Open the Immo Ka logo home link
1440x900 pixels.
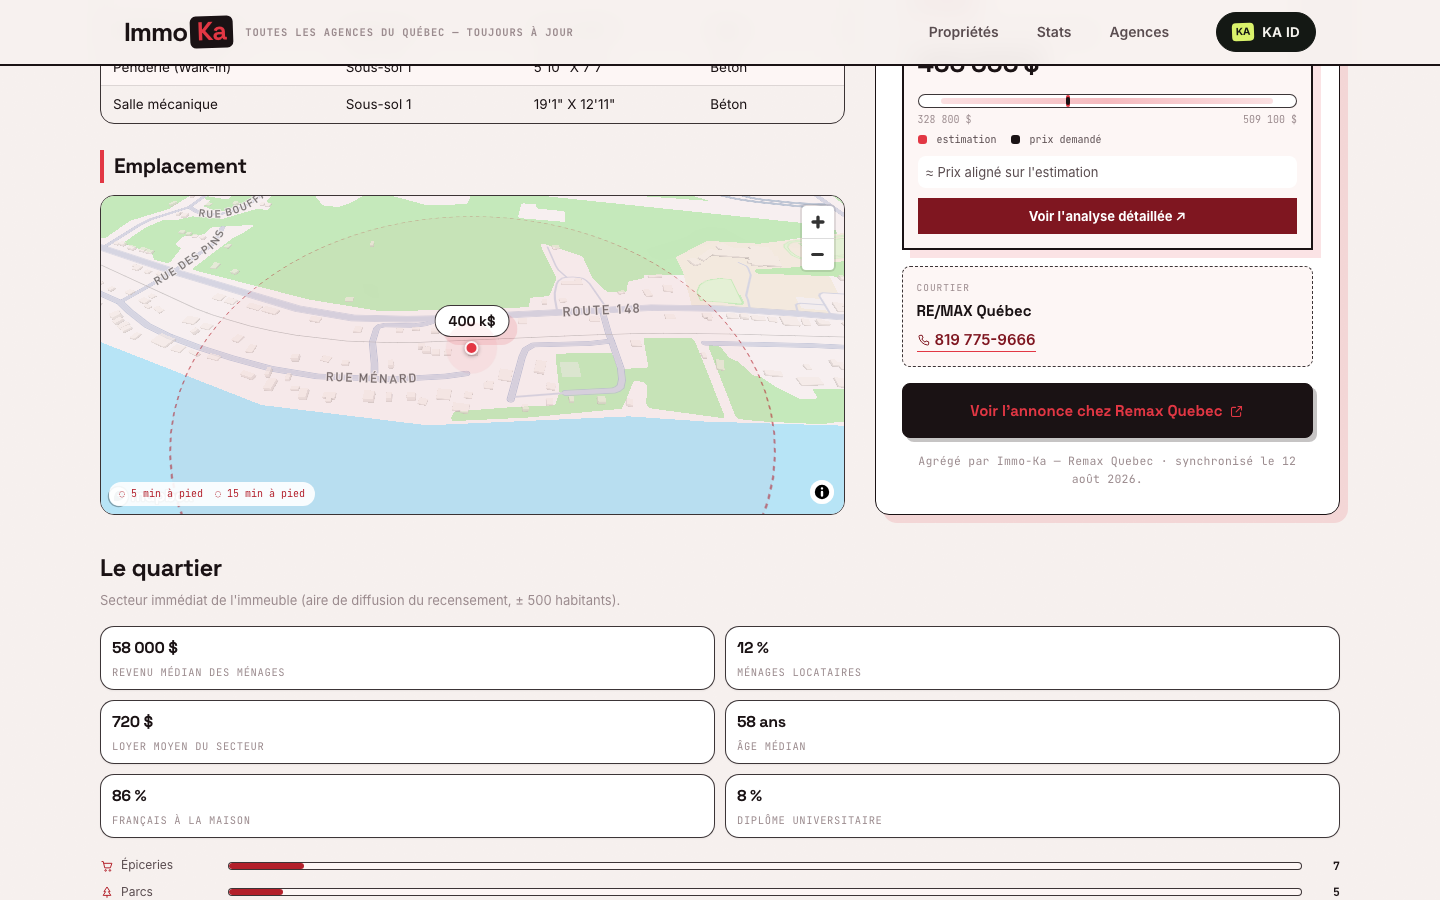(179, 32)
